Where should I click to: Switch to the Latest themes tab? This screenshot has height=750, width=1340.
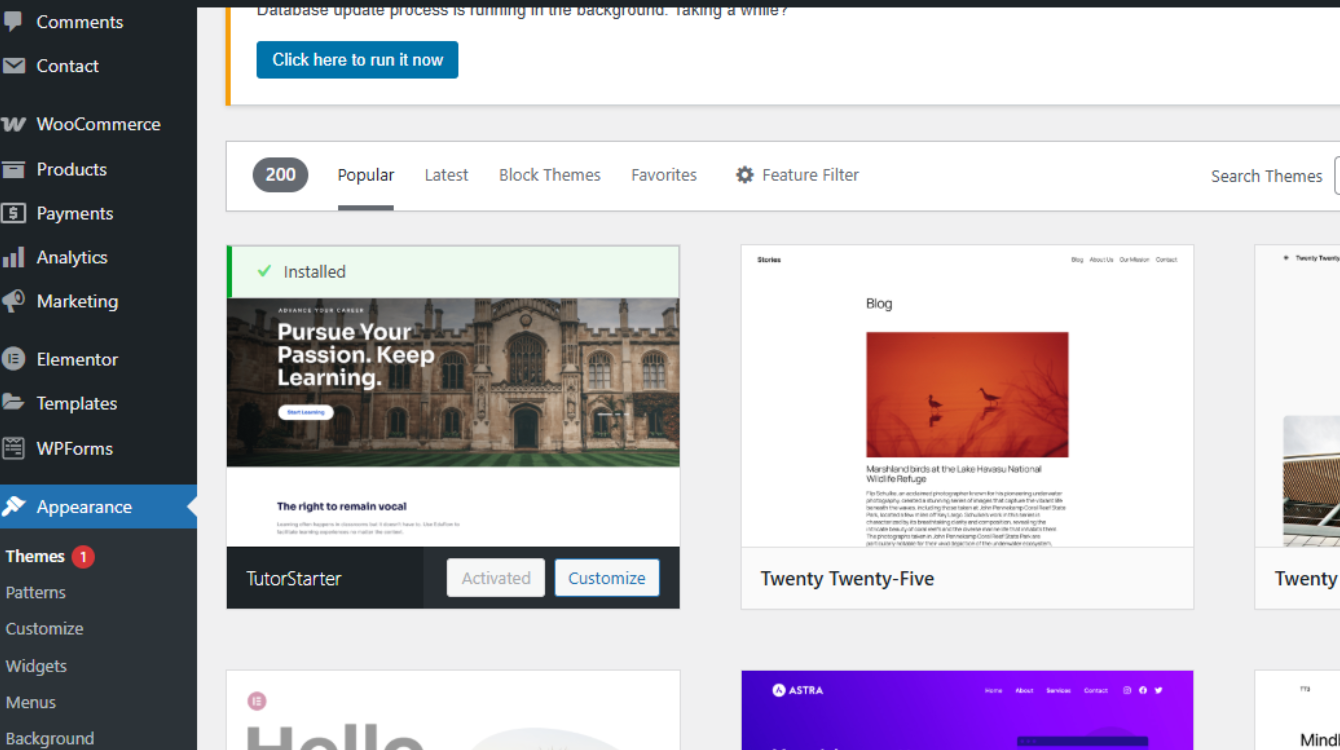point(446,175)
